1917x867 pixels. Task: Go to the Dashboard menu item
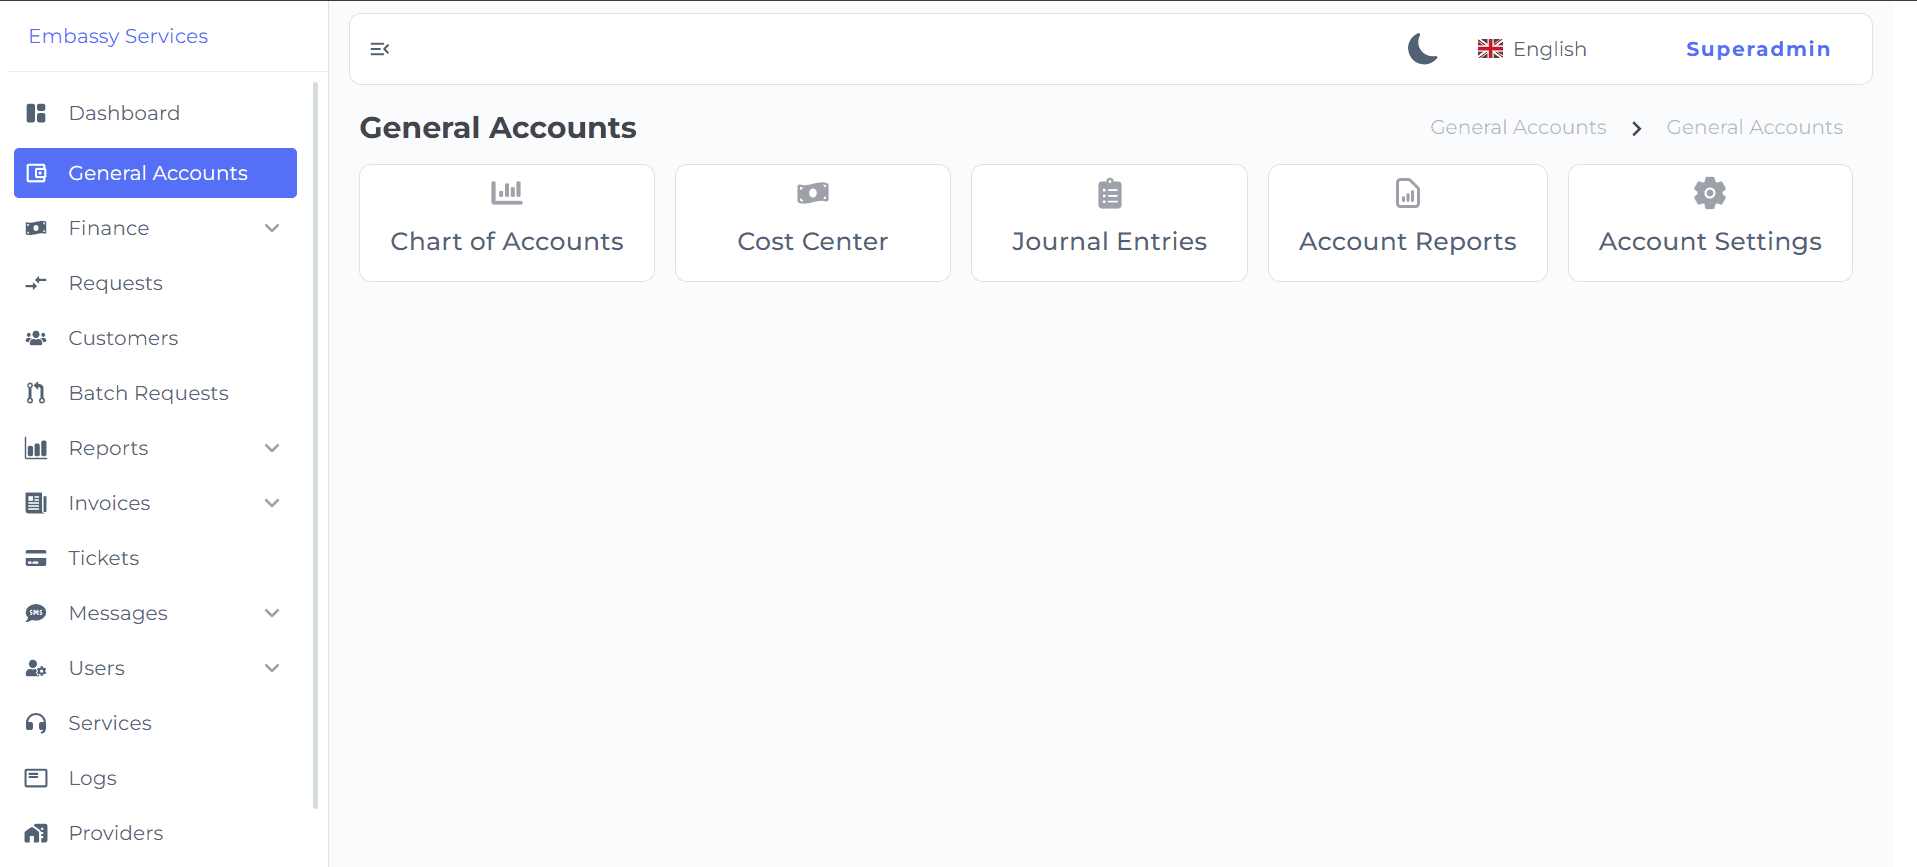(124, 112)
